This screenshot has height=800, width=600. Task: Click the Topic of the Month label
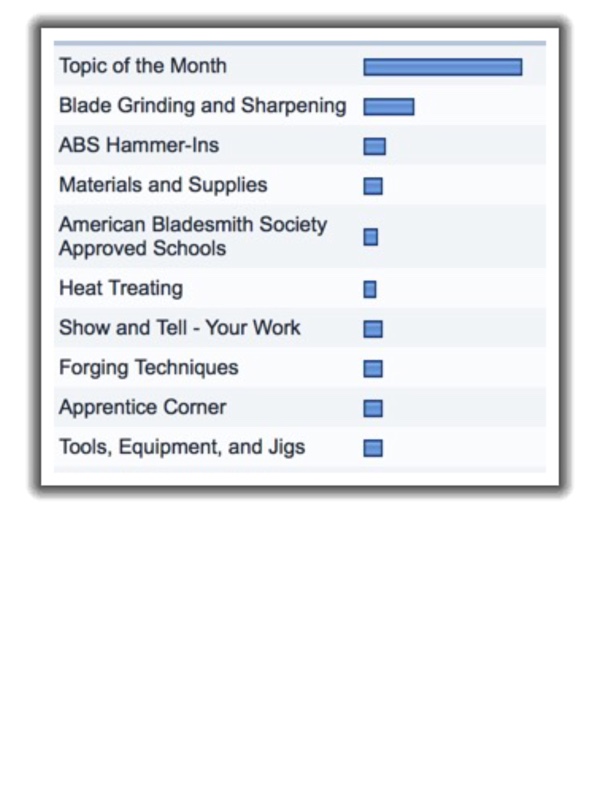(x=143, y=66)
